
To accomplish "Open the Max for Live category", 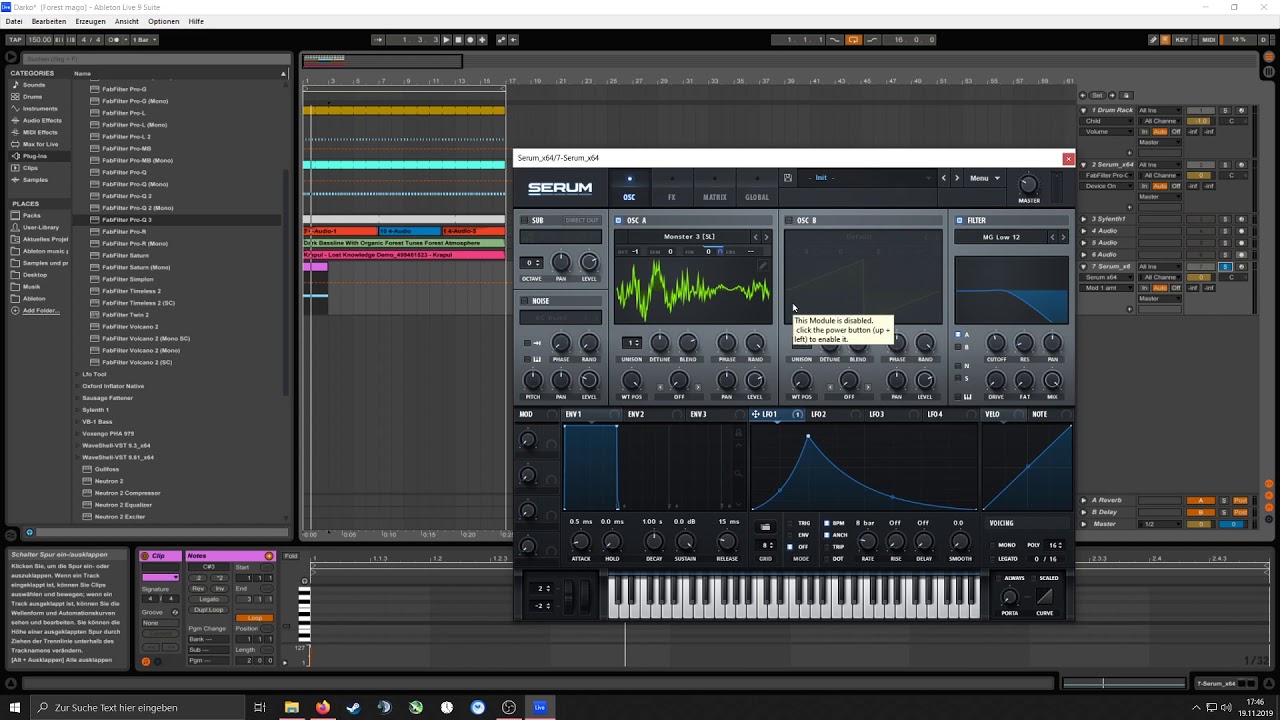I will pos(40,144).
